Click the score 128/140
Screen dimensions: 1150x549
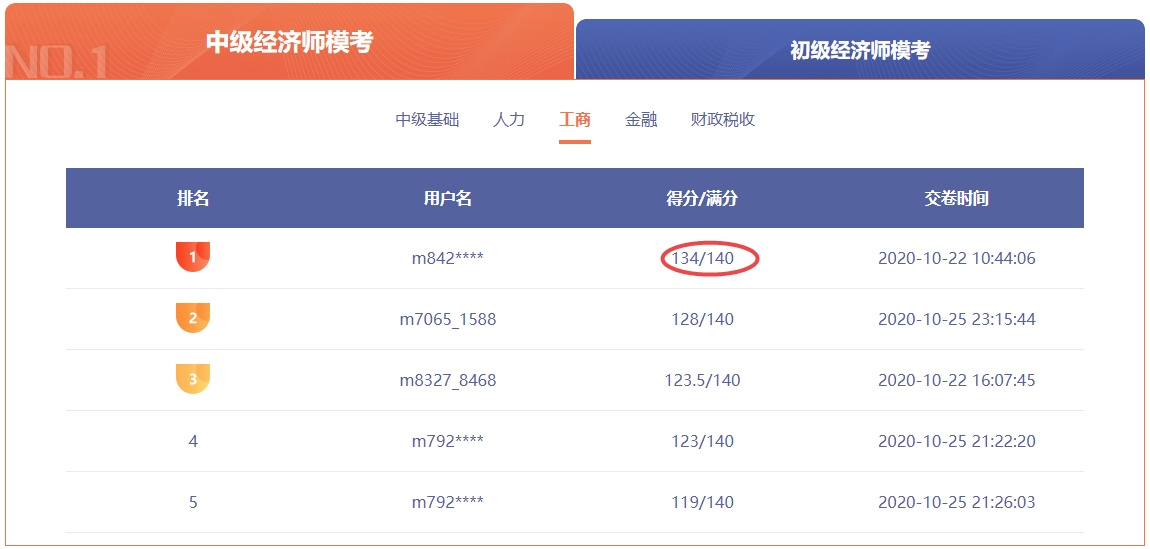pyautogui.click(x=703, y=320)
